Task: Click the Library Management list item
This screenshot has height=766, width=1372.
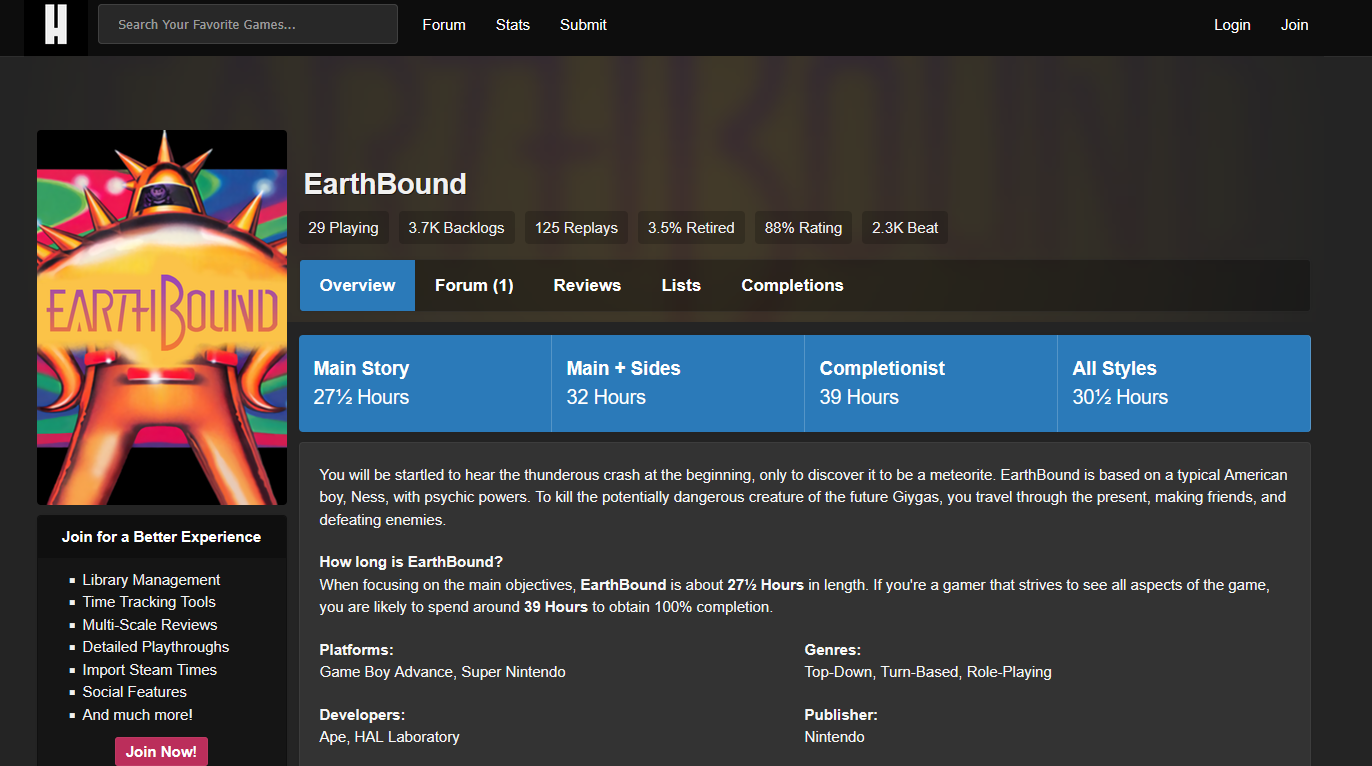Action: 151,580
